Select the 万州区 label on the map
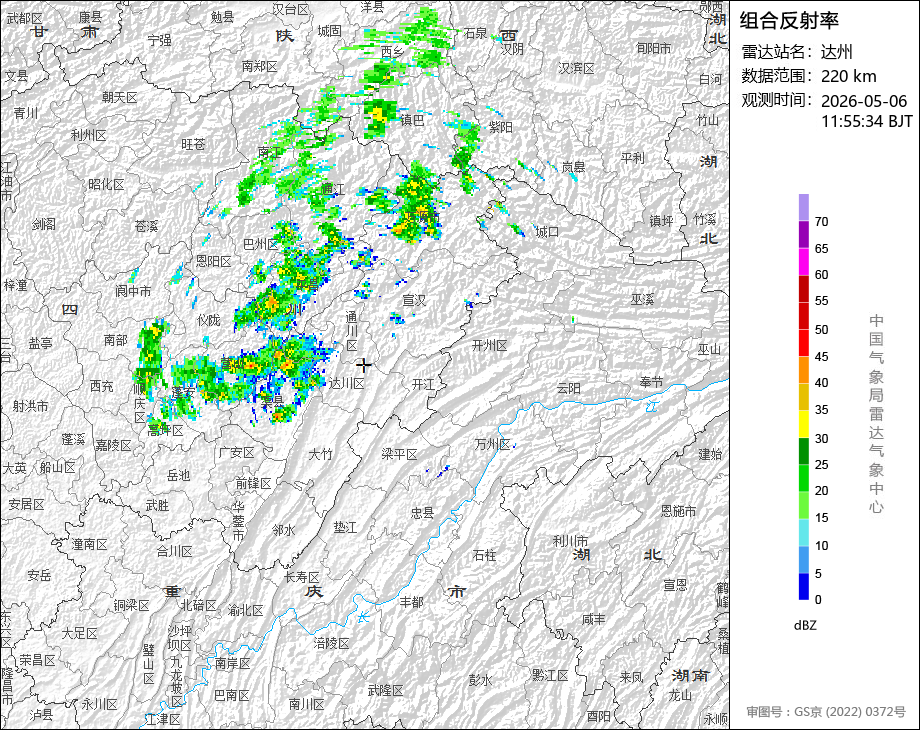 click(x=492, y=444)
